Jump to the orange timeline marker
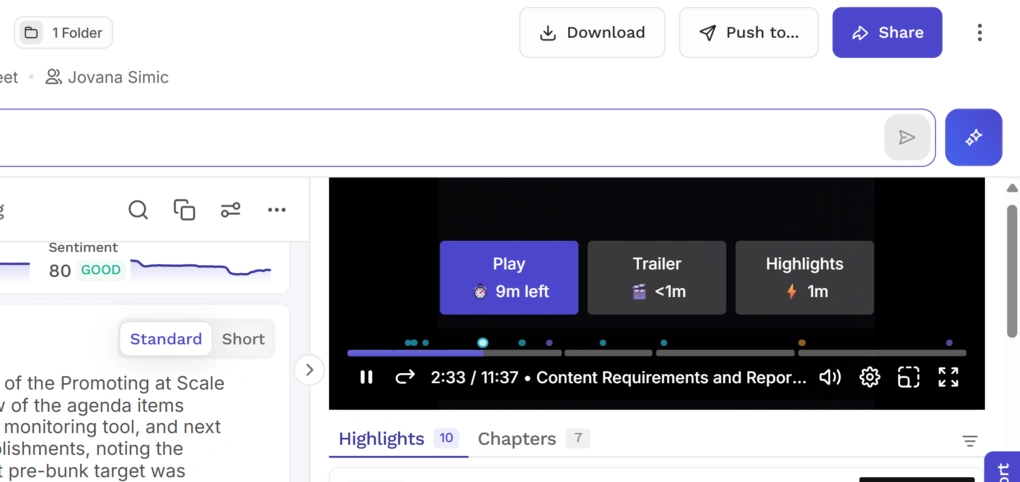This screenshot has width=1020, height=482. [802, 343]
